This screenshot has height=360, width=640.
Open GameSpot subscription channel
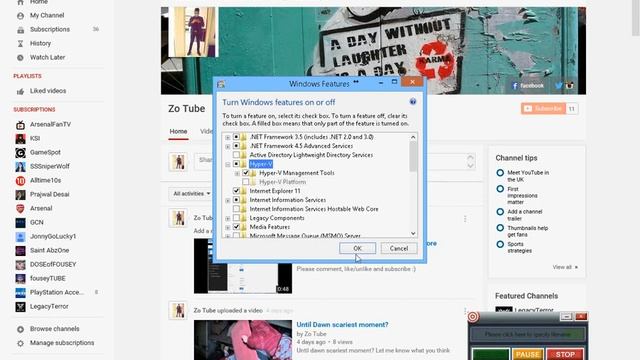[45, 152]
